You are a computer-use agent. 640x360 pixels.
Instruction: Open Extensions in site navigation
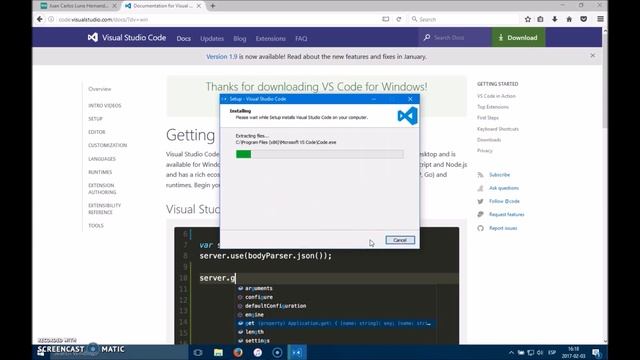pyautogui.click(x=271, y=38)
